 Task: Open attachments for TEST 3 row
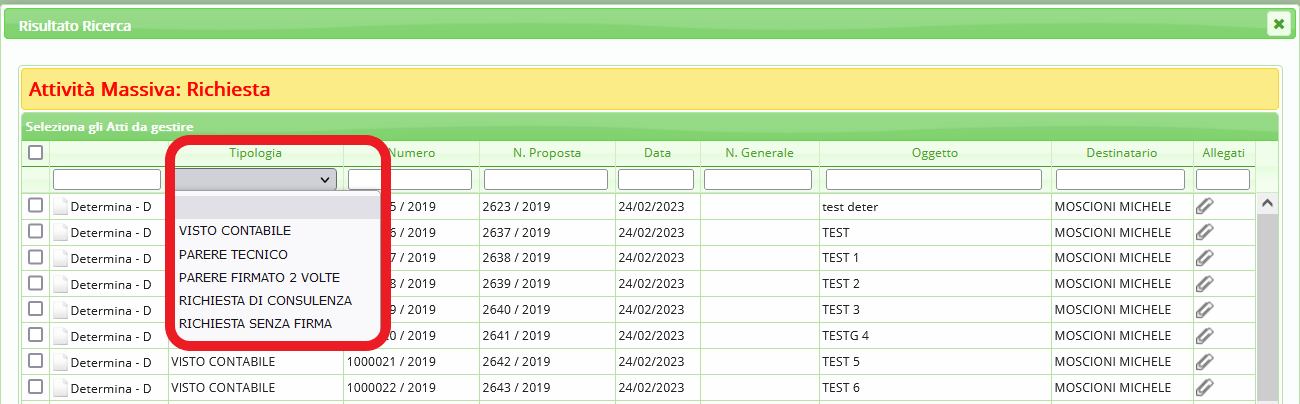point(1205,310)
